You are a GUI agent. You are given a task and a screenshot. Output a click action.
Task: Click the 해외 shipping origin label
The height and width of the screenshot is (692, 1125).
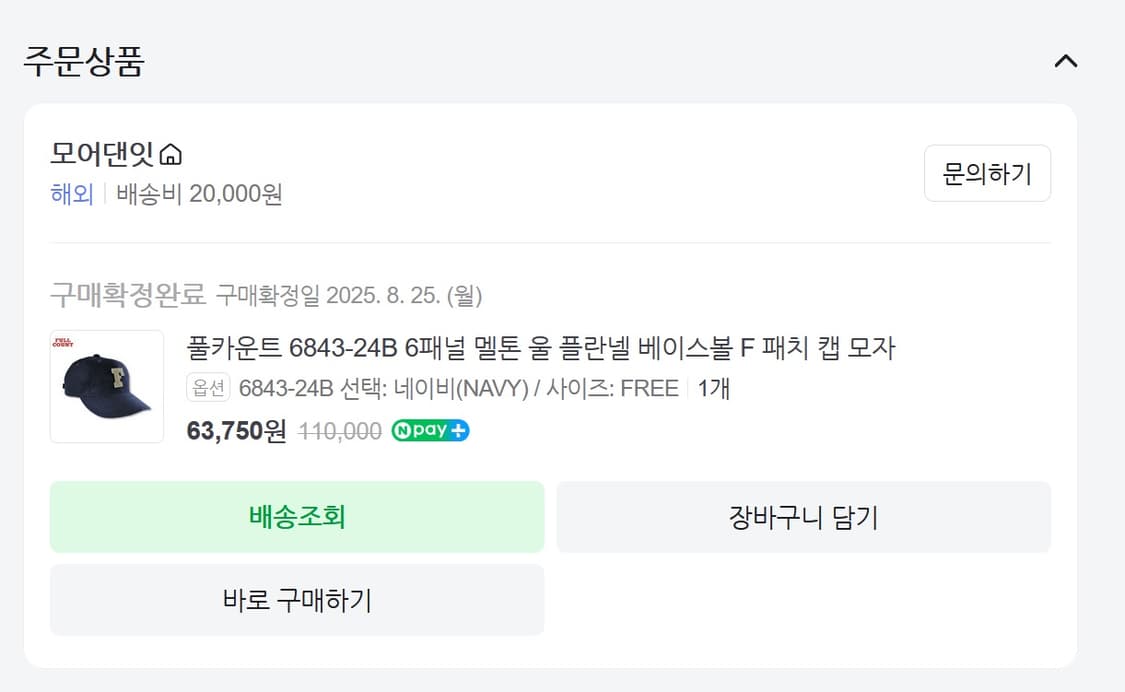pos(68,194)
